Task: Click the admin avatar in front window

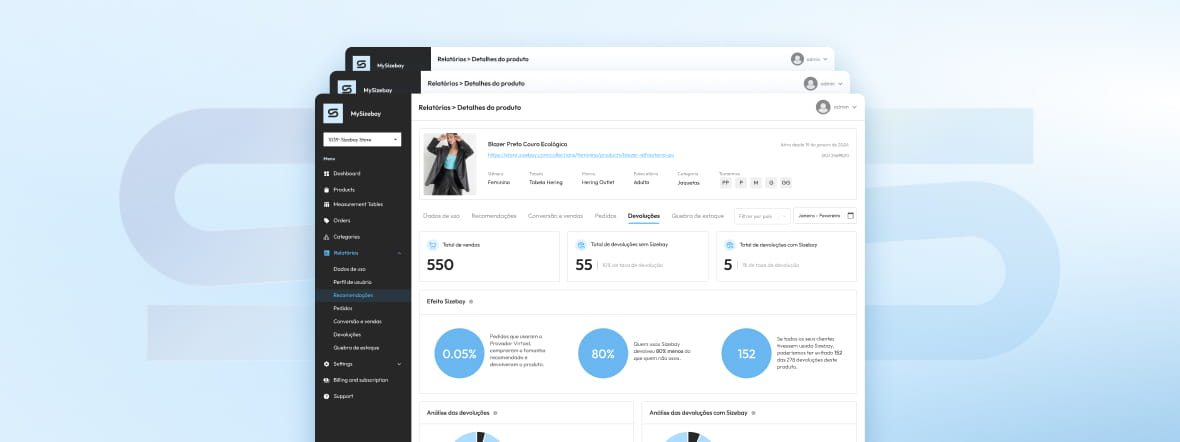Action: [x=823, y=107]
